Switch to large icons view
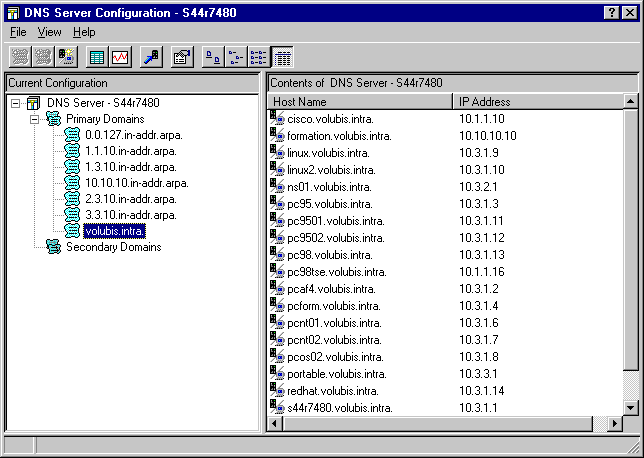The image size is (644, 458). click(x=213, y=57)
